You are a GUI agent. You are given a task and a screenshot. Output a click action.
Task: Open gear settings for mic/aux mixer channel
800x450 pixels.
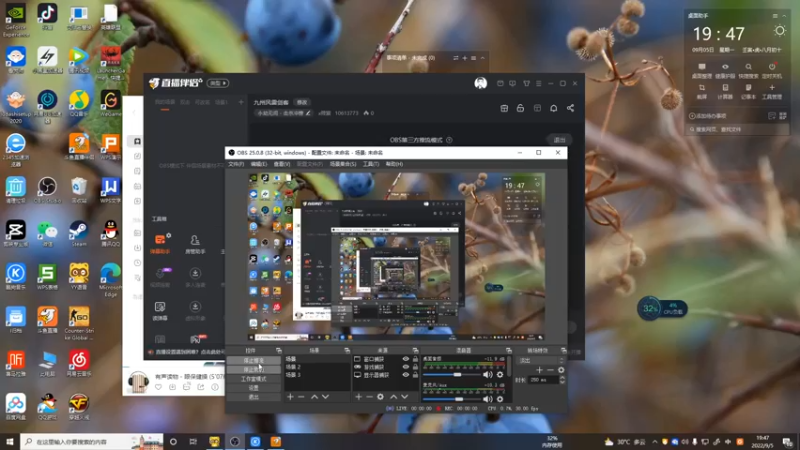(x=500, y=399)
